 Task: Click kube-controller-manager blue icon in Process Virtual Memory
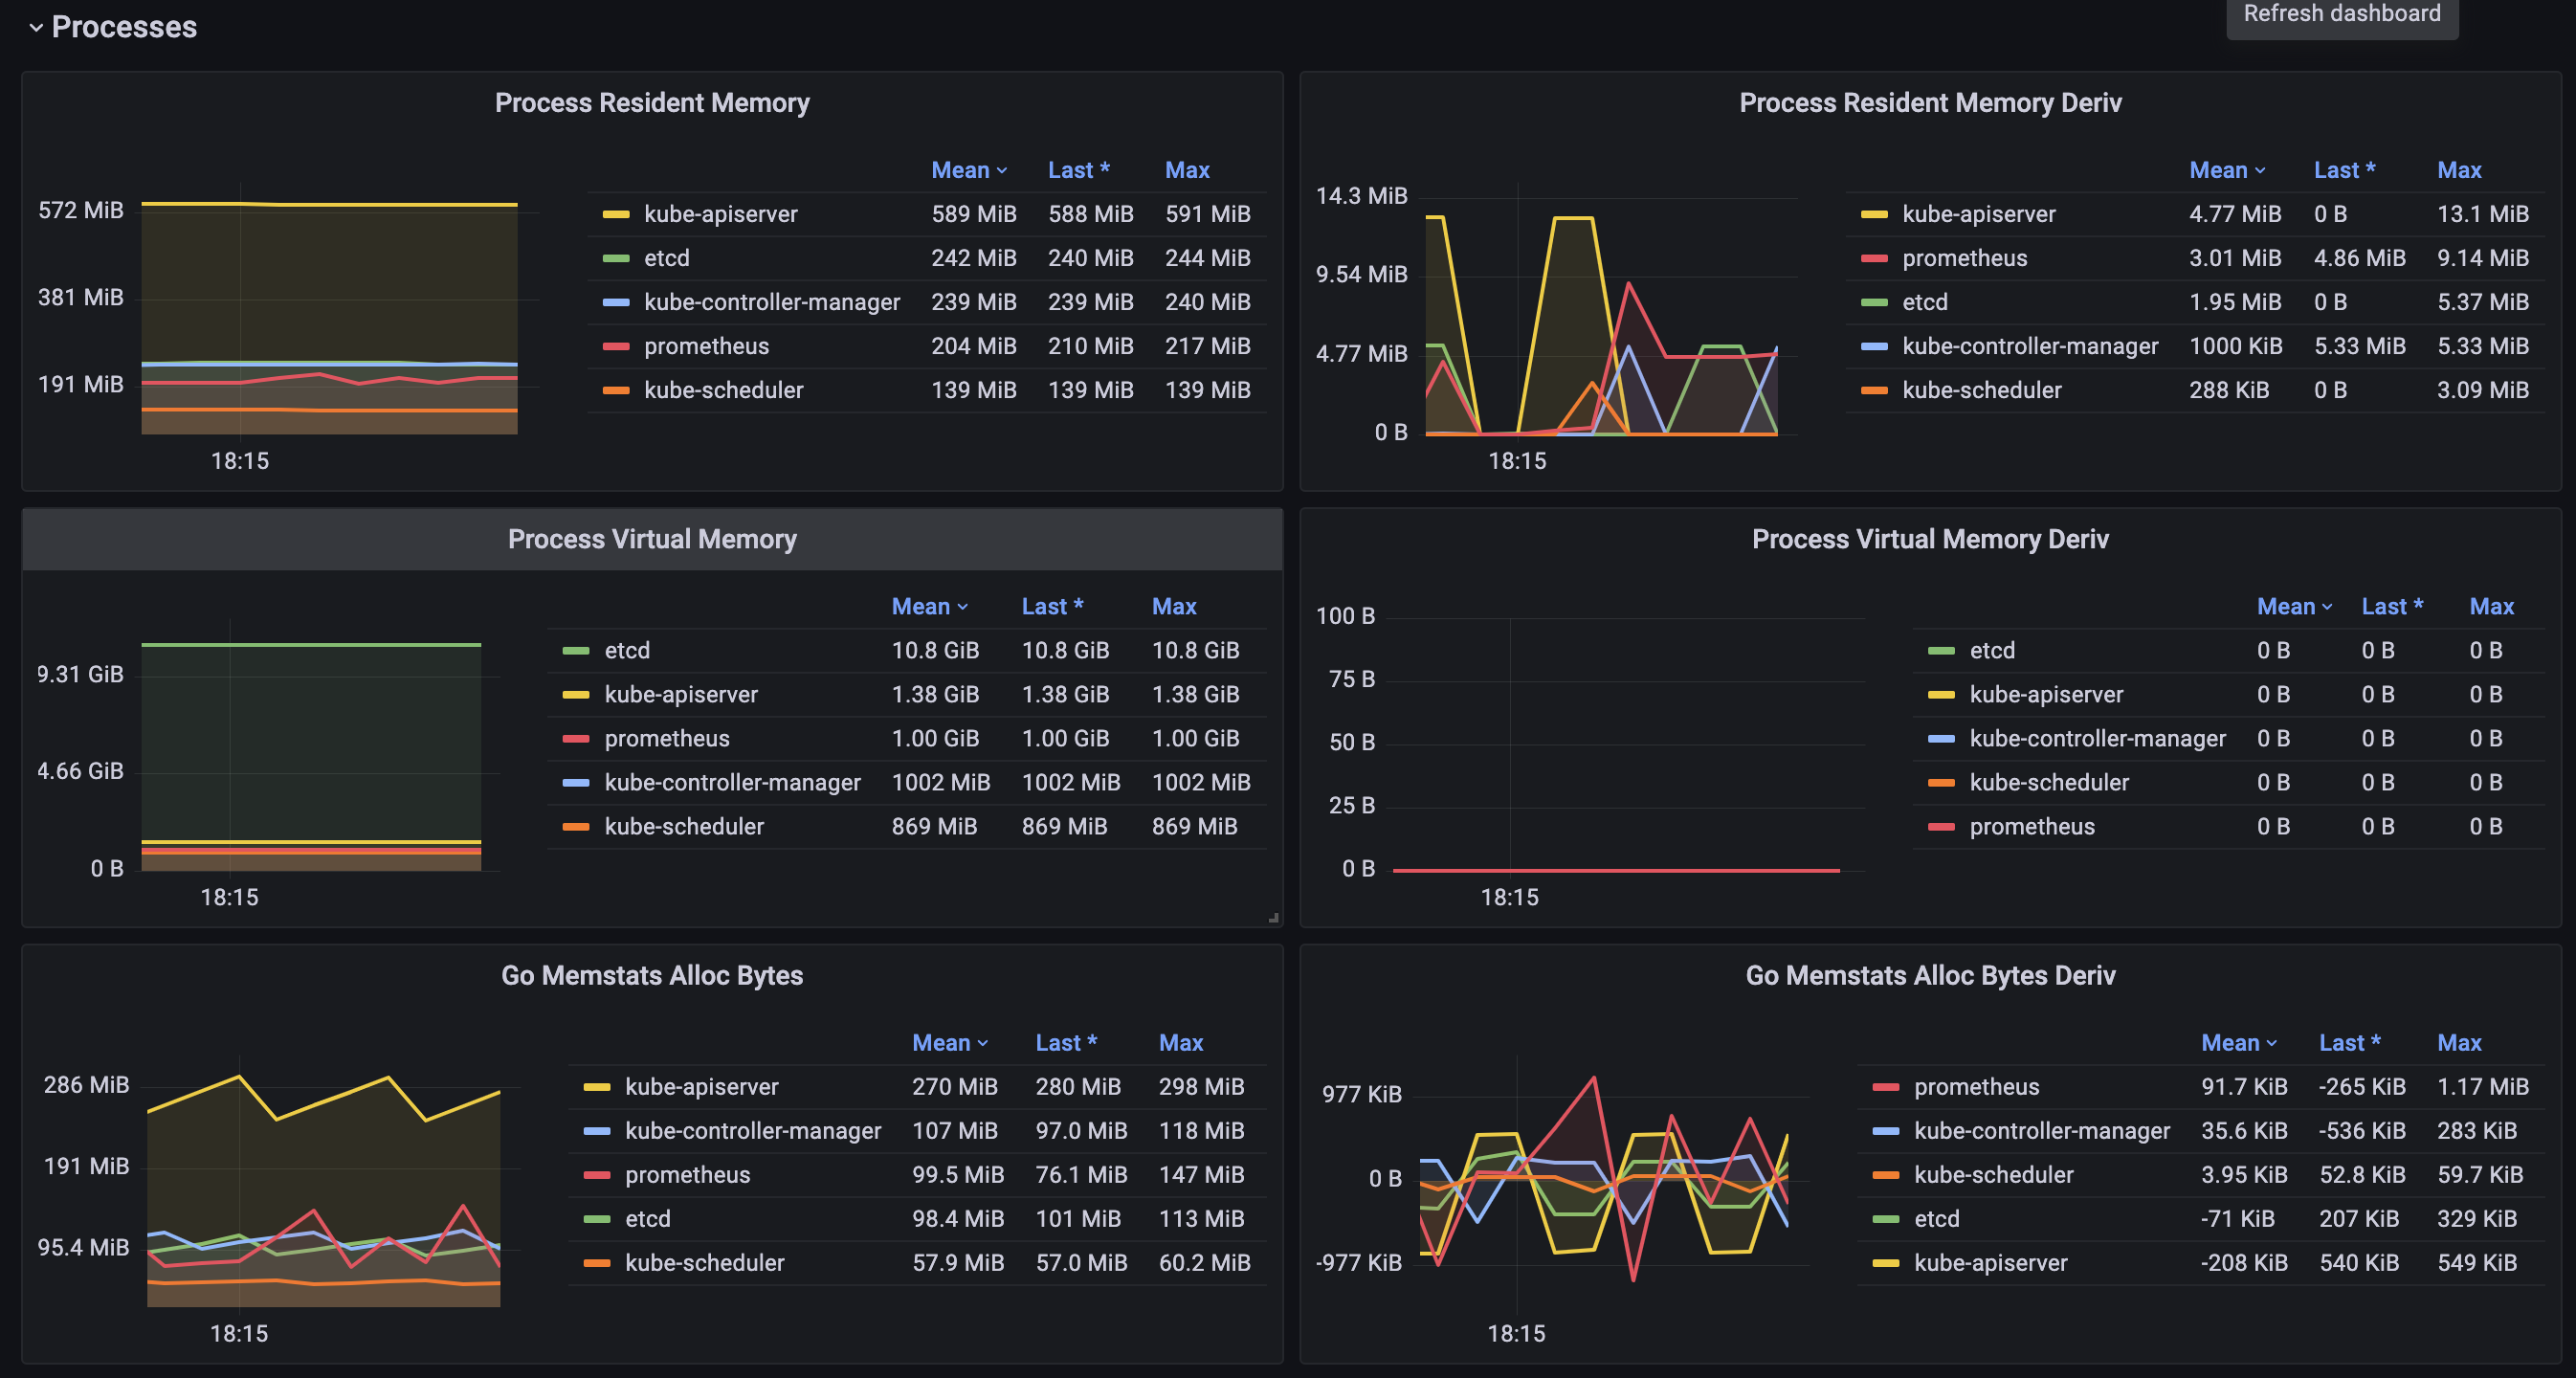click(x=576, y=782)
